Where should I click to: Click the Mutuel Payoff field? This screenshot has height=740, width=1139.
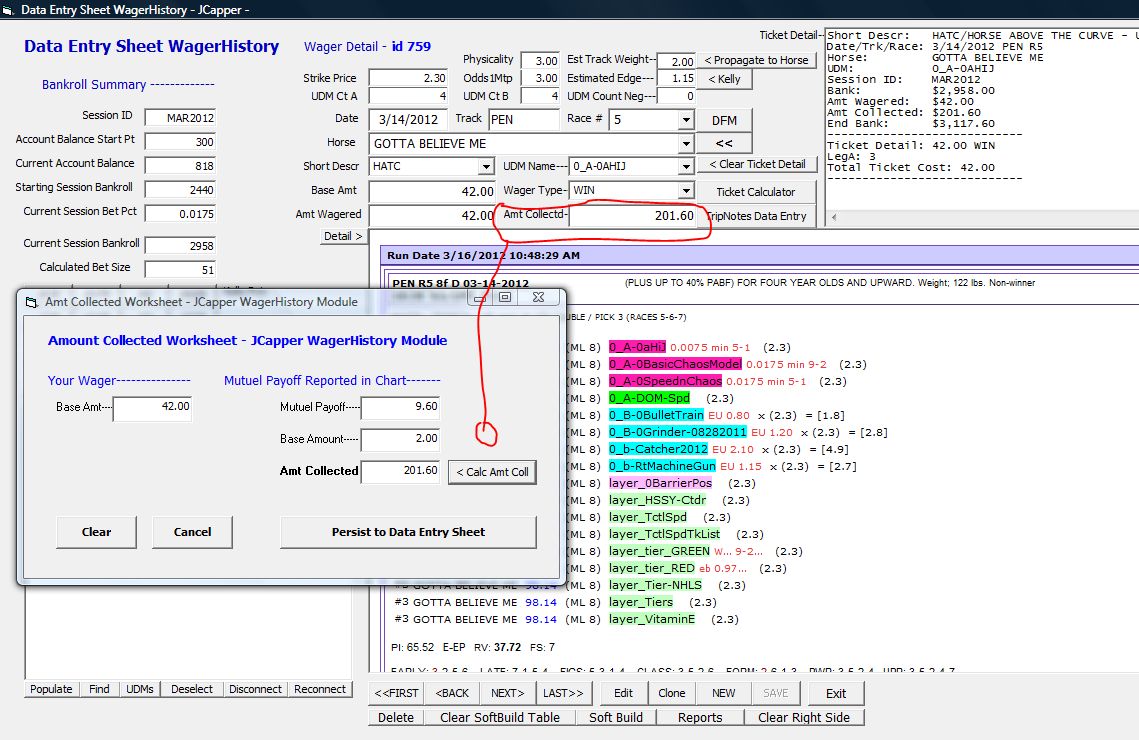(400, 407)
